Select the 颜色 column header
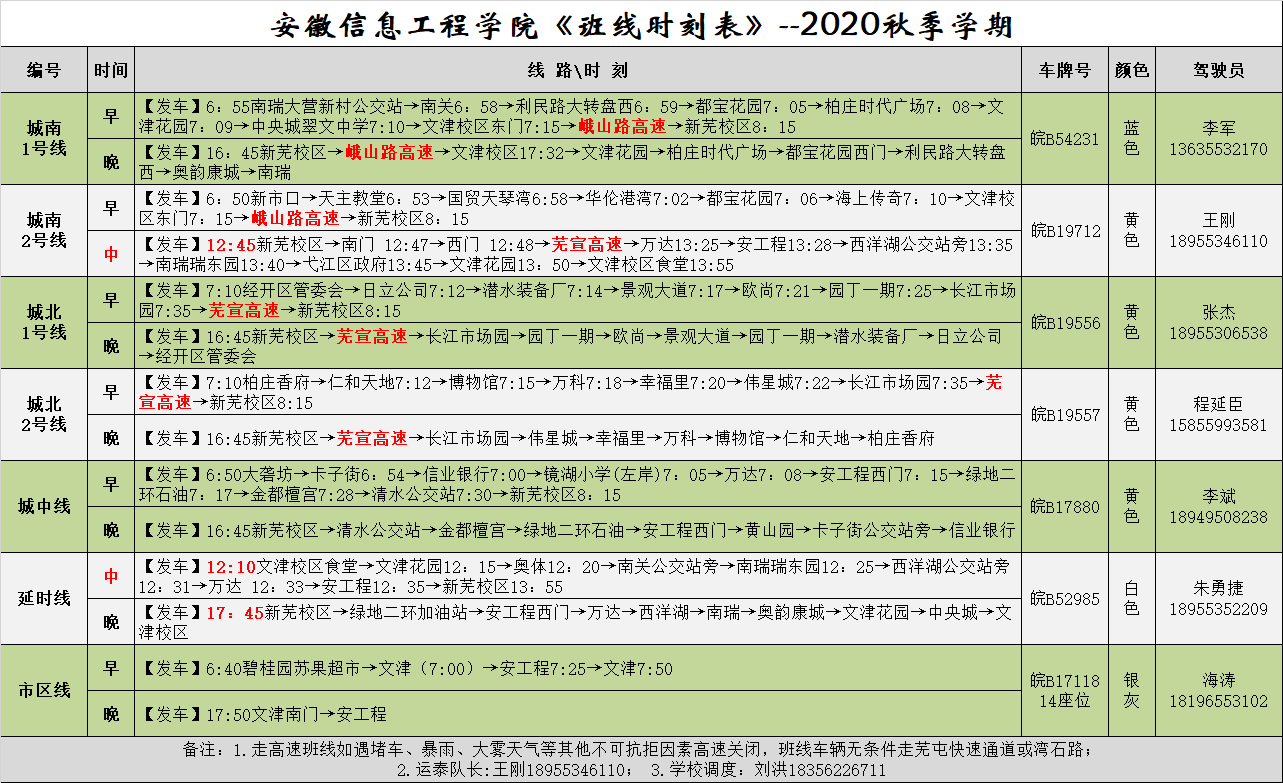 pyautogui.click(x=1132, y=70)
